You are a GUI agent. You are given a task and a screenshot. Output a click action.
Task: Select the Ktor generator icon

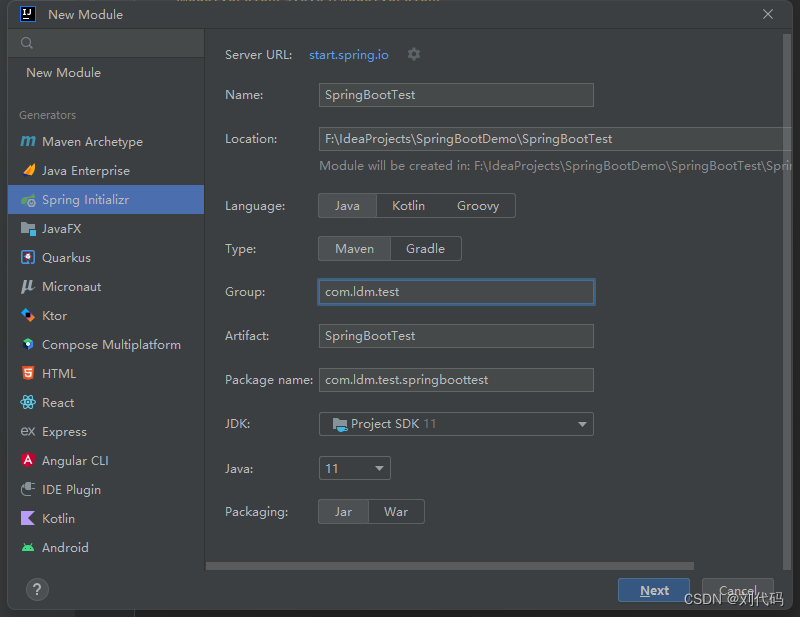click(x=28, y=316)
